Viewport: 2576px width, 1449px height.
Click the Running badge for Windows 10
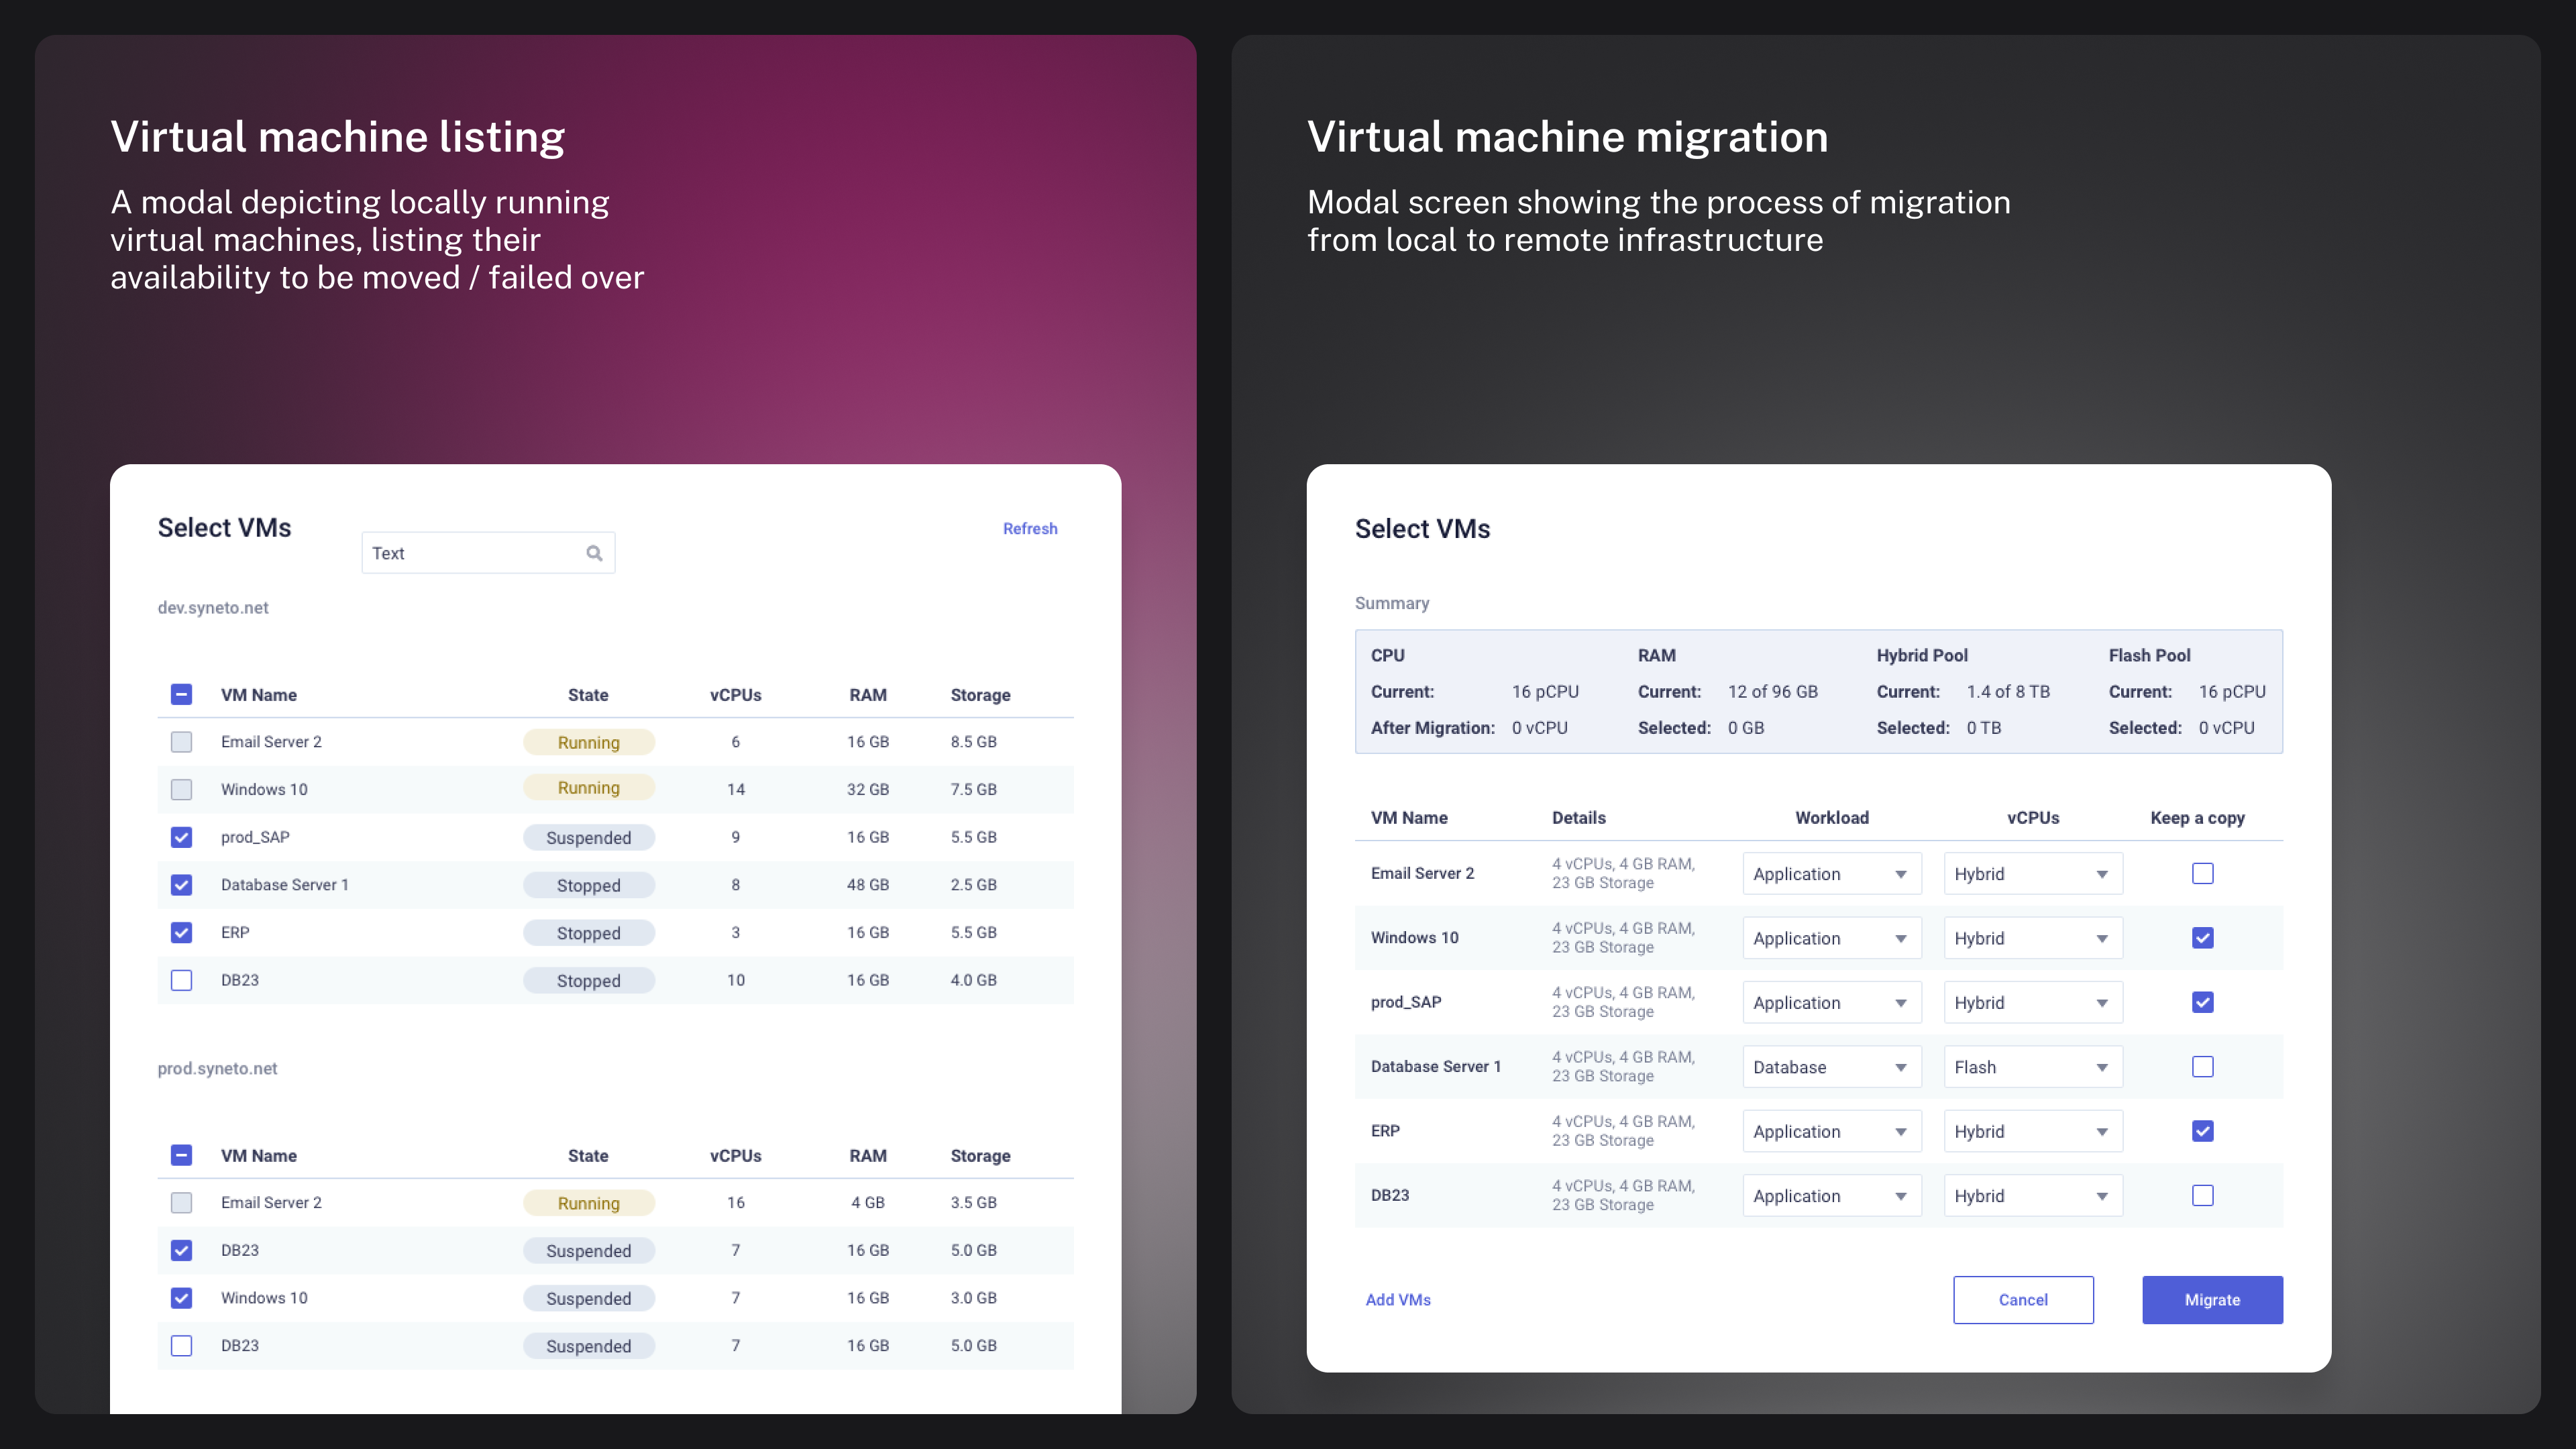(588, 788)
